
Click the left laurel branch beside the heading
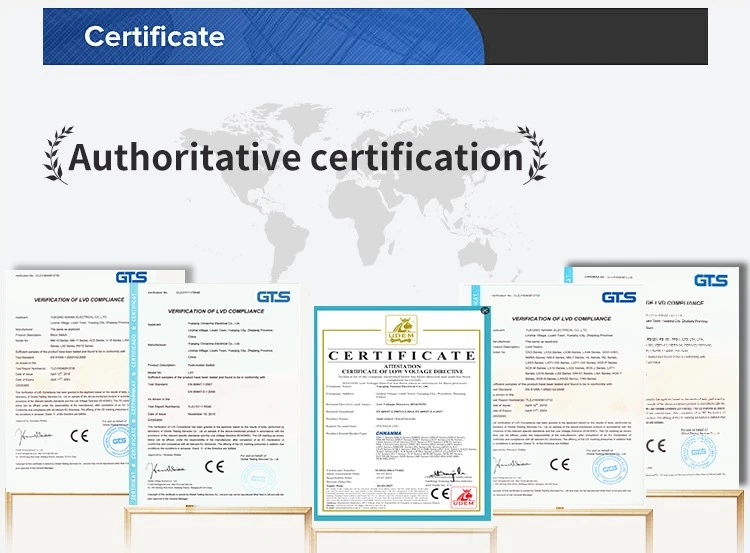coord(58,155)
